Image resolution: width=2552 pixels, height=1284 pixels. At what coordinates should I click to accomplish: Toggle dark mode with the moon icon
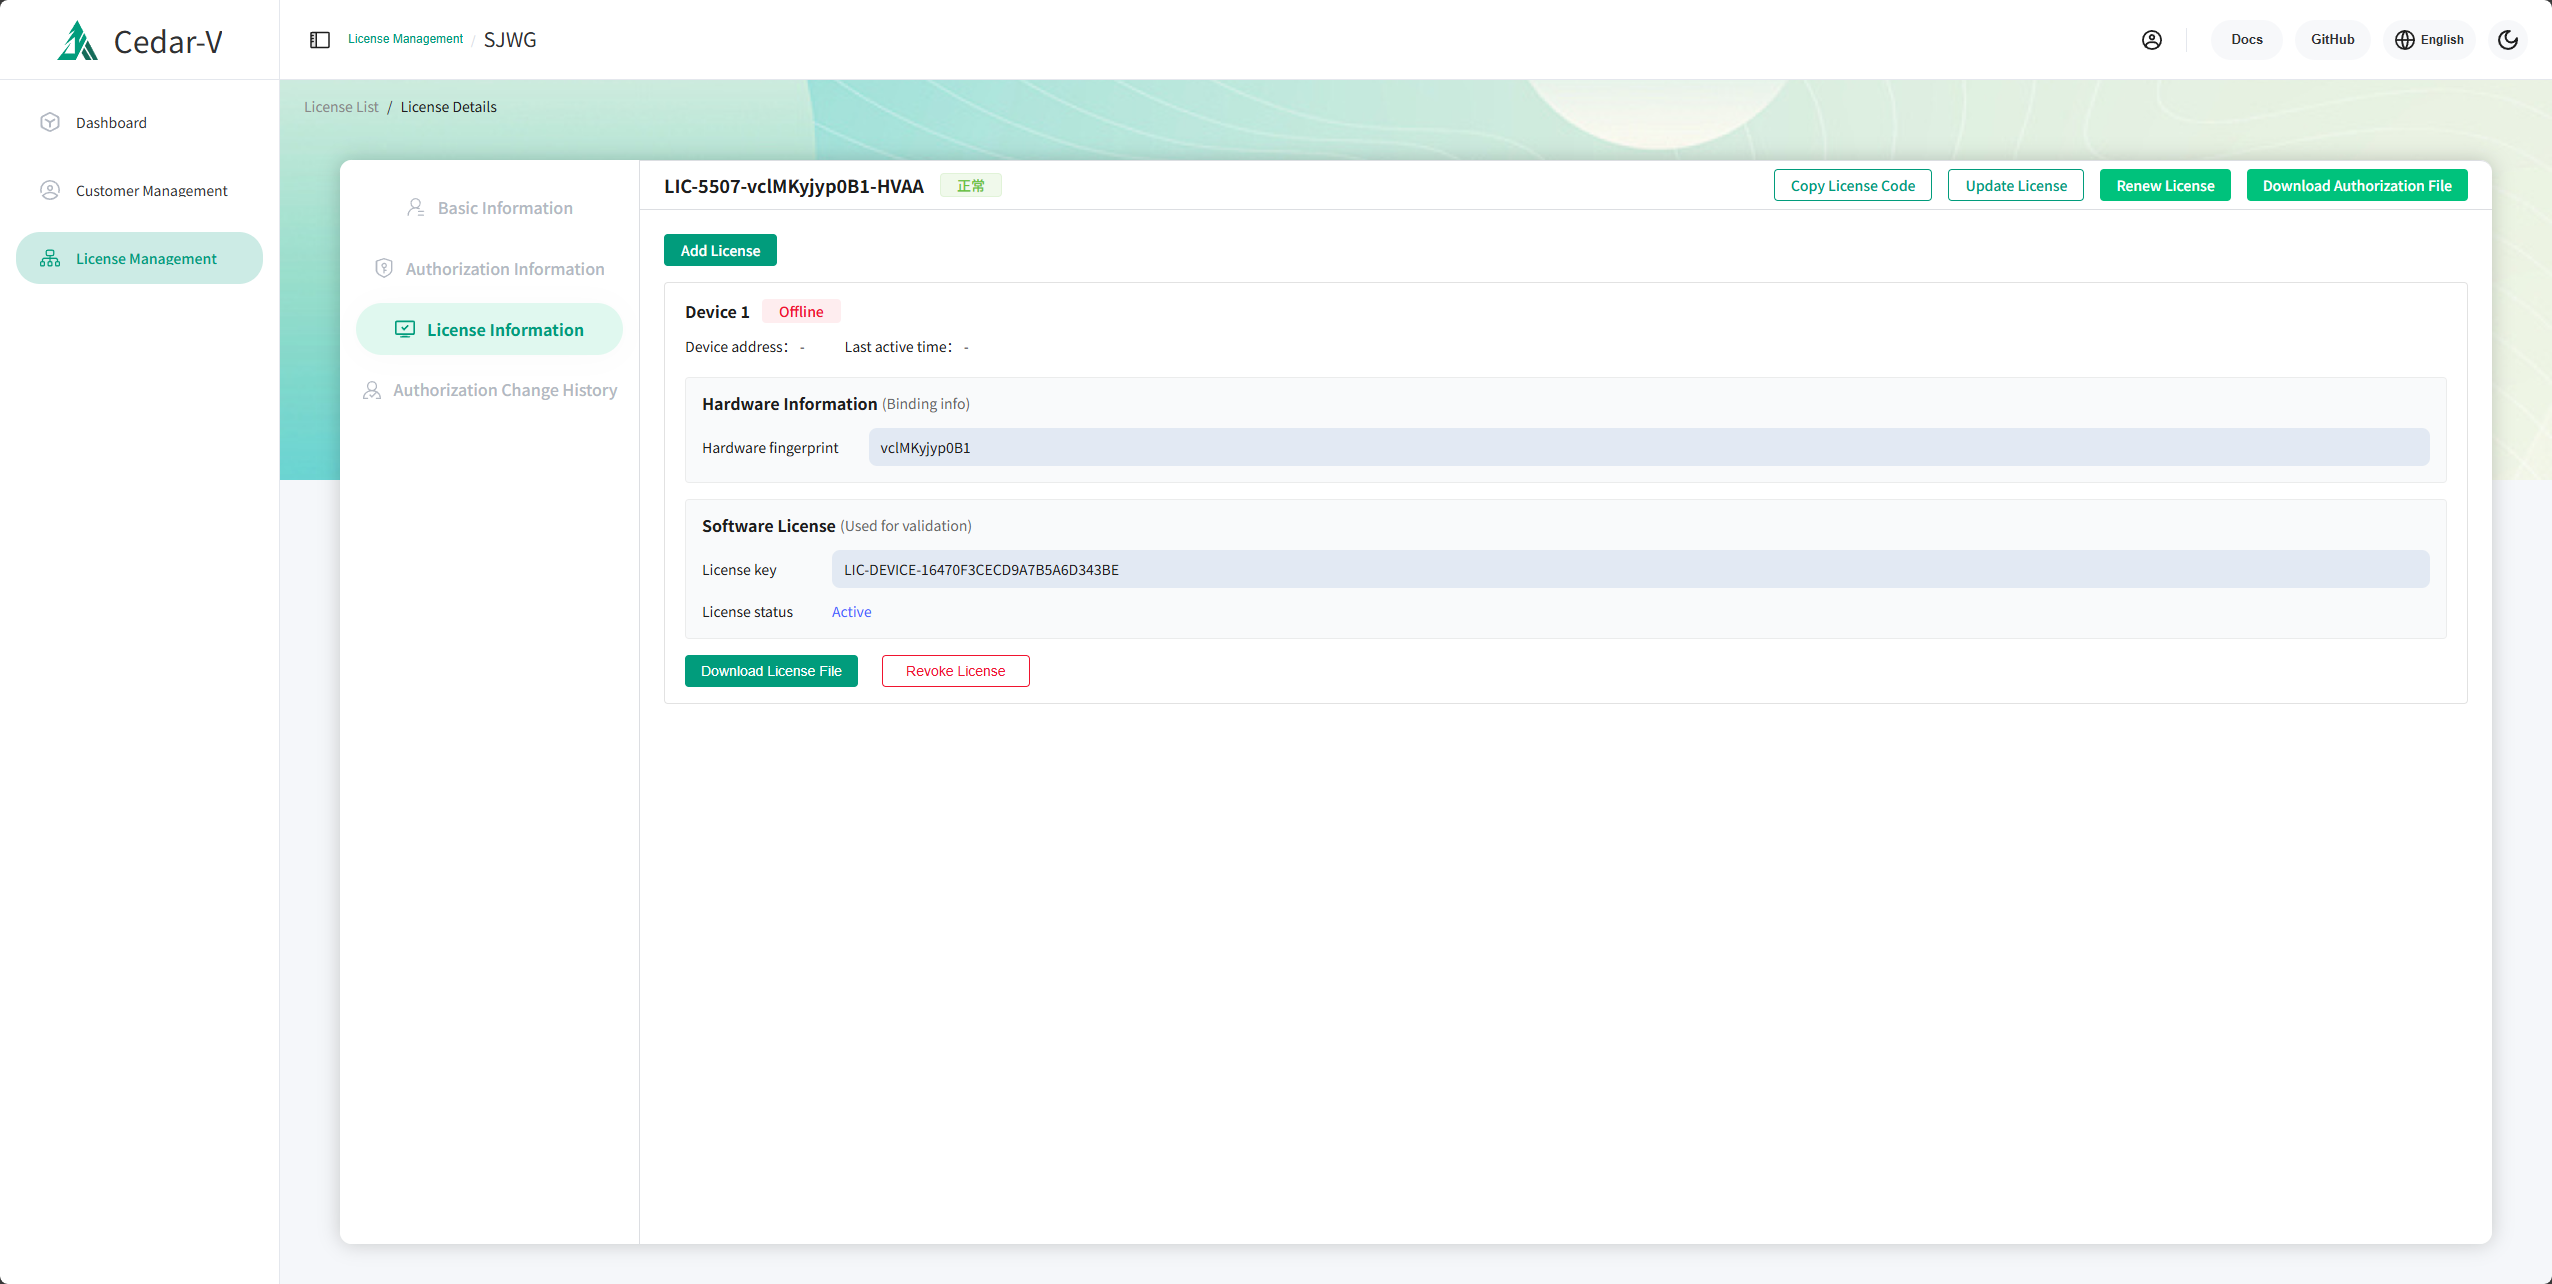(2507, 39)
